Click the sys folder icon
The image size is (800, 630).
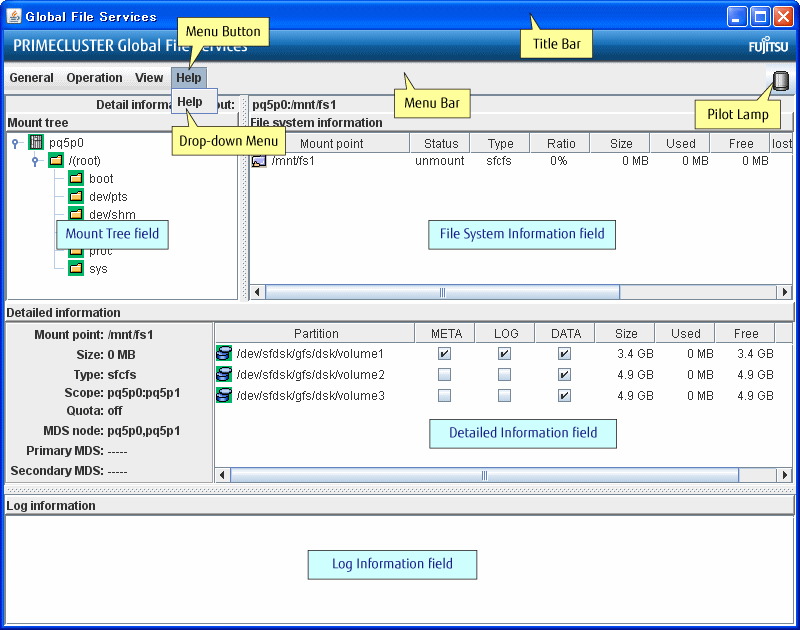click(x=76, y=268)
